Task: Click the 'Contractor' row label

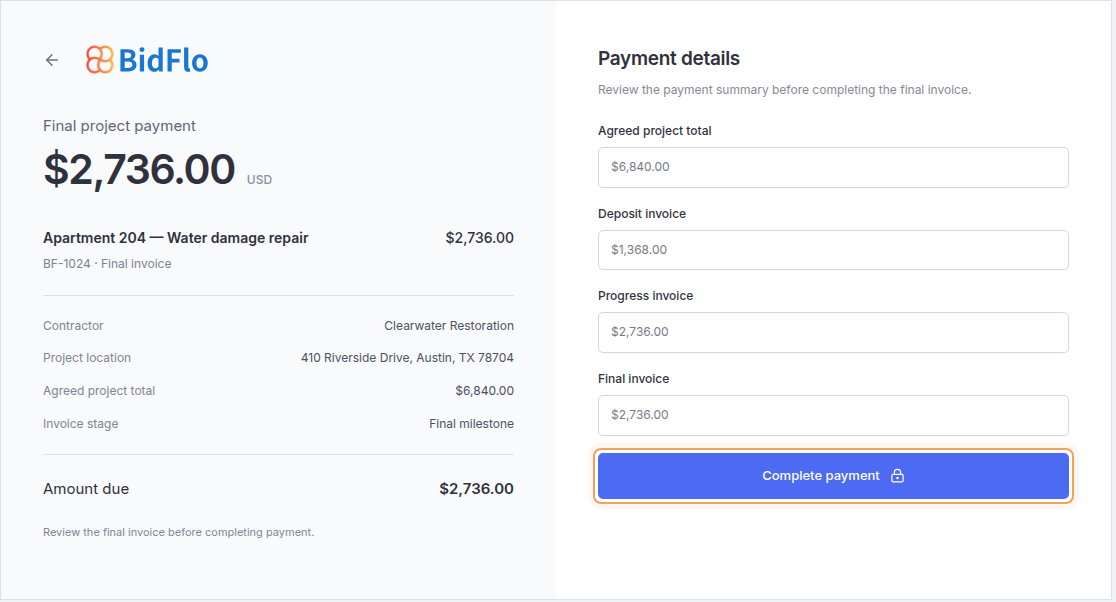Action: (73, 325)
